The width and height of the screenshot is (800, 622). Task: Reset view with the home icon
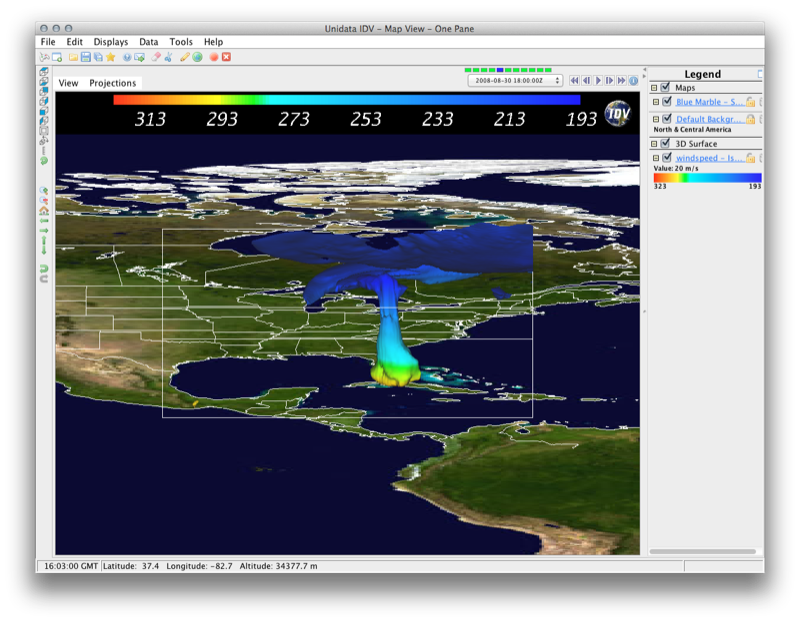44,211
